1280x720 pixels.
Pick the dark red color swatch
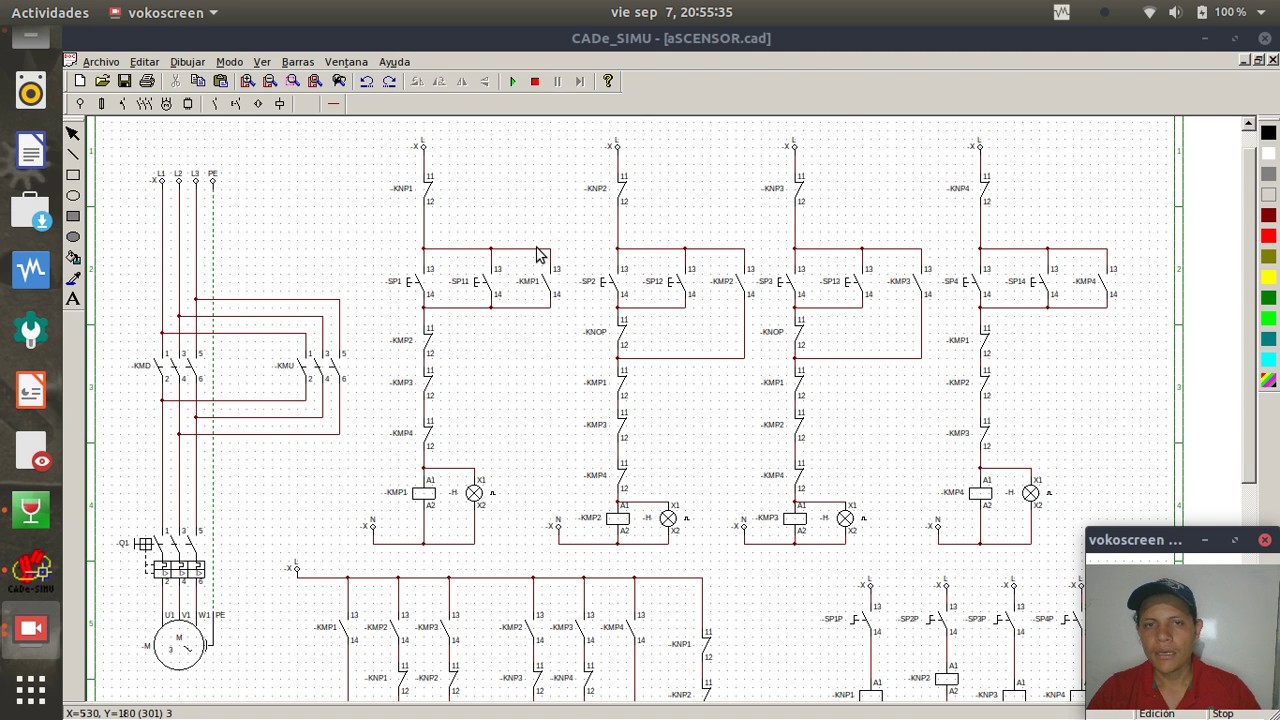[1268, 215]
